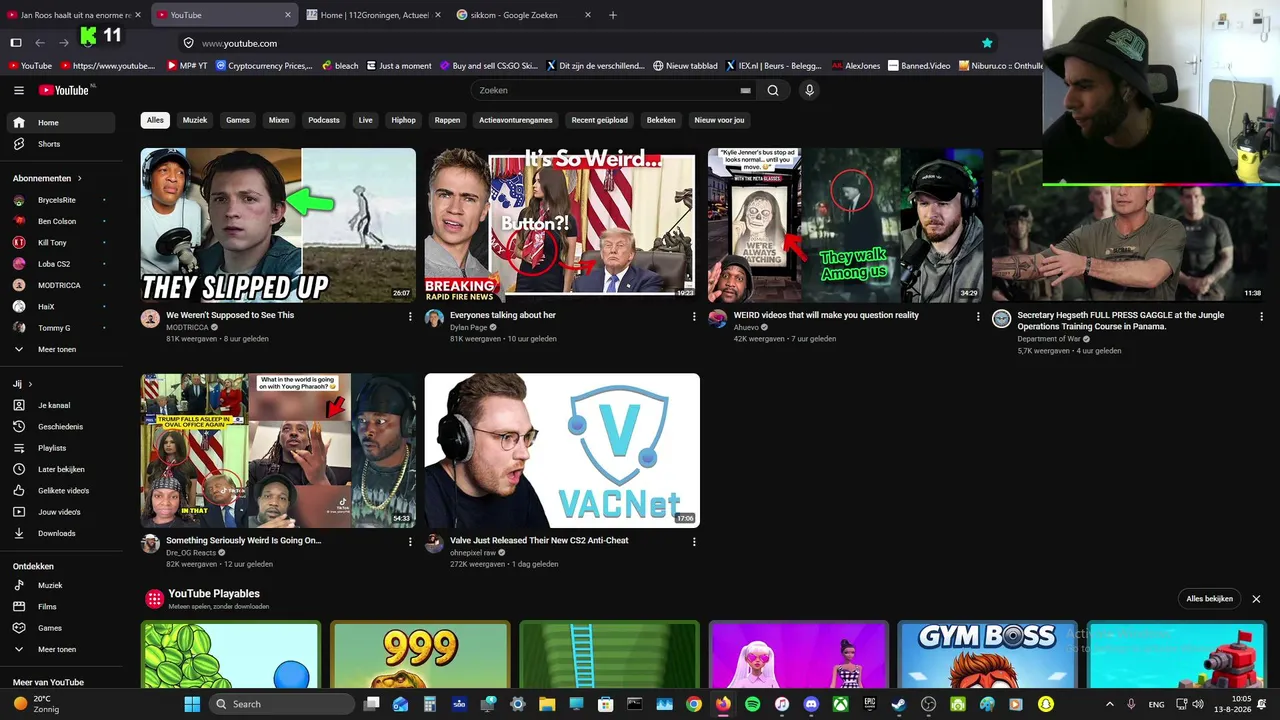Click the shield site-info icon
Screen dimensions: 1280x720
(x=188, y=43)
